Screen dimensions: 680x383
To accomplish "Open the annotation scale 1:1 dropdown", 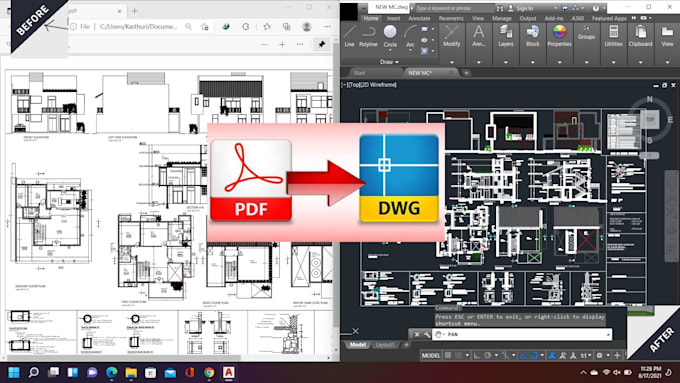I will [x=585, y=355].
